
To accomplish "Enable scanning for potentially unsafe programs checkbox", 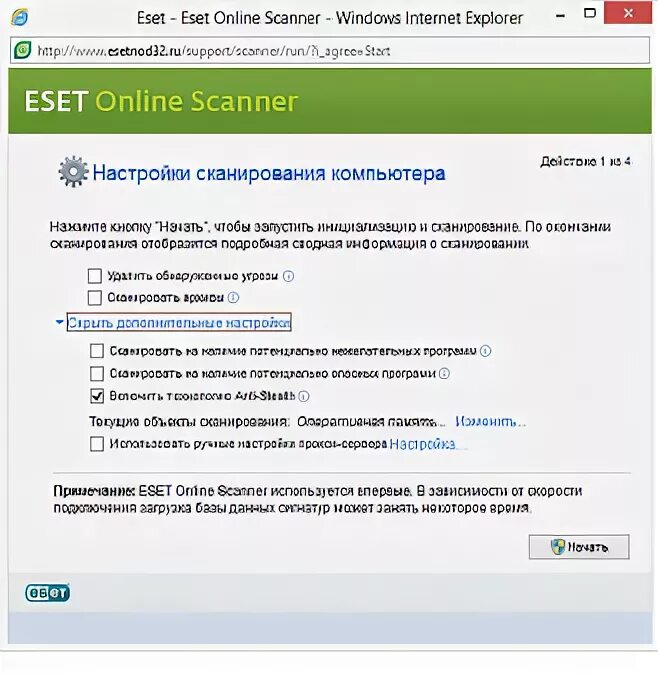I will (97, 373).
